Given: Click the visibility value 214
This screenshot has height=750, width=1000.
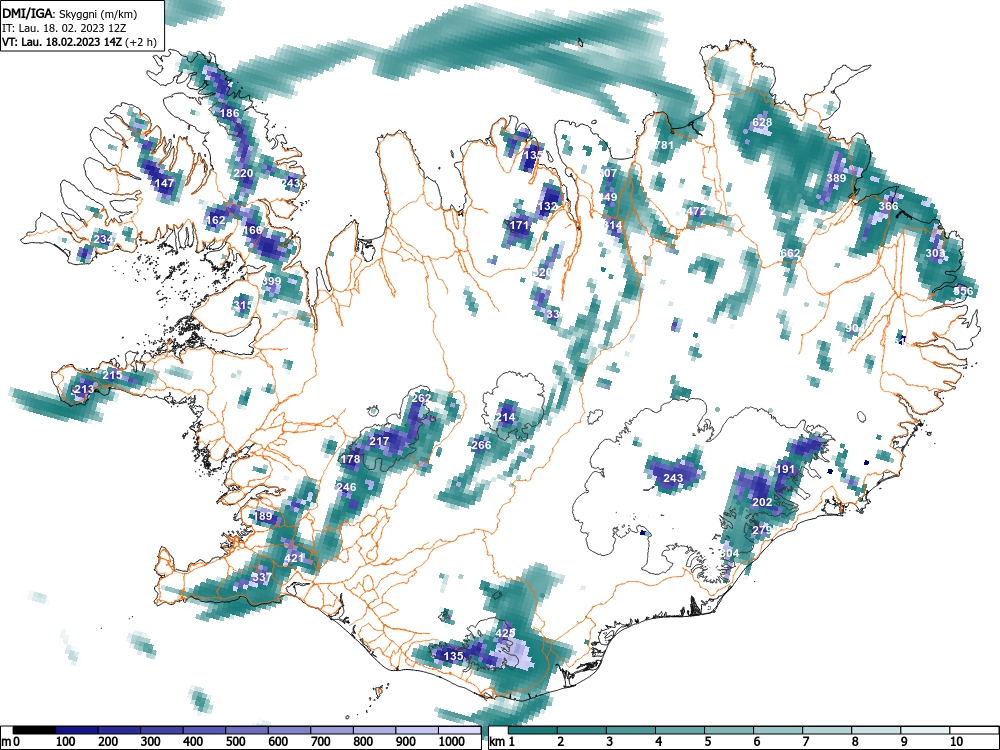Looking at the screenshot, I should [505, 418].
